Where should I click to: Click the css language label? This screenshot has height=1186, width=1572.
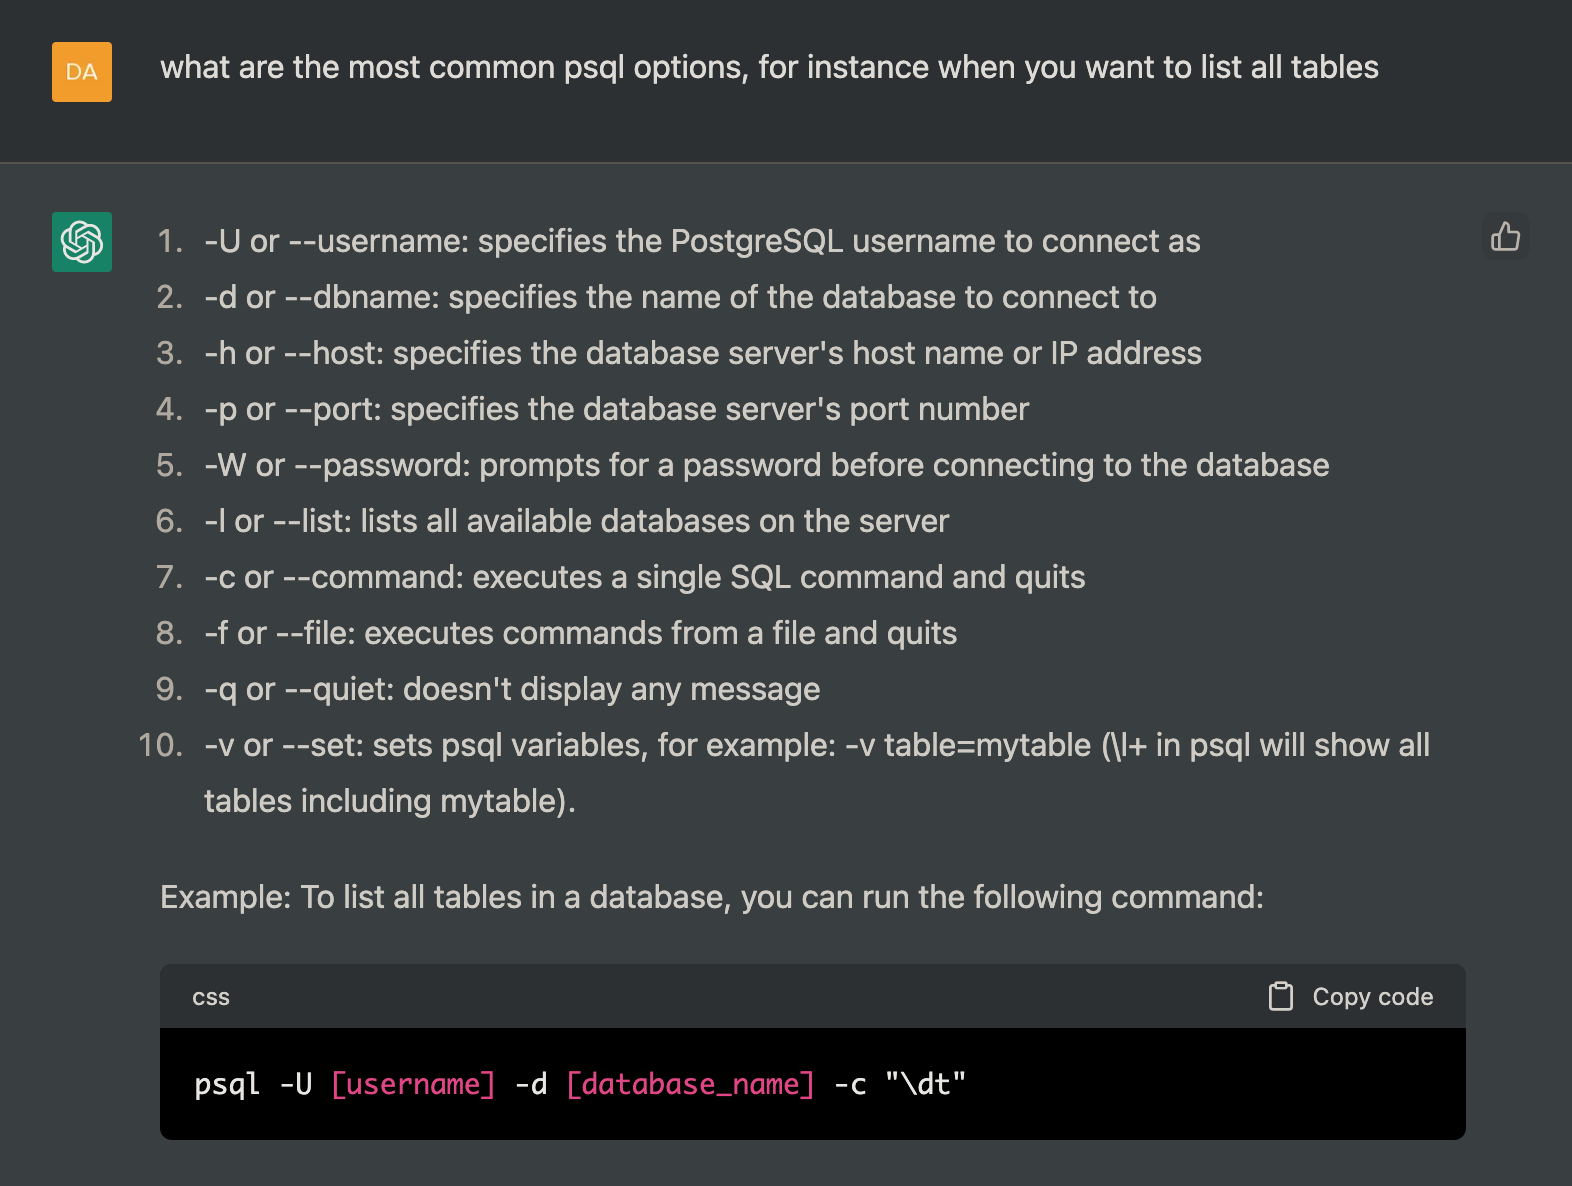(211, 997)
